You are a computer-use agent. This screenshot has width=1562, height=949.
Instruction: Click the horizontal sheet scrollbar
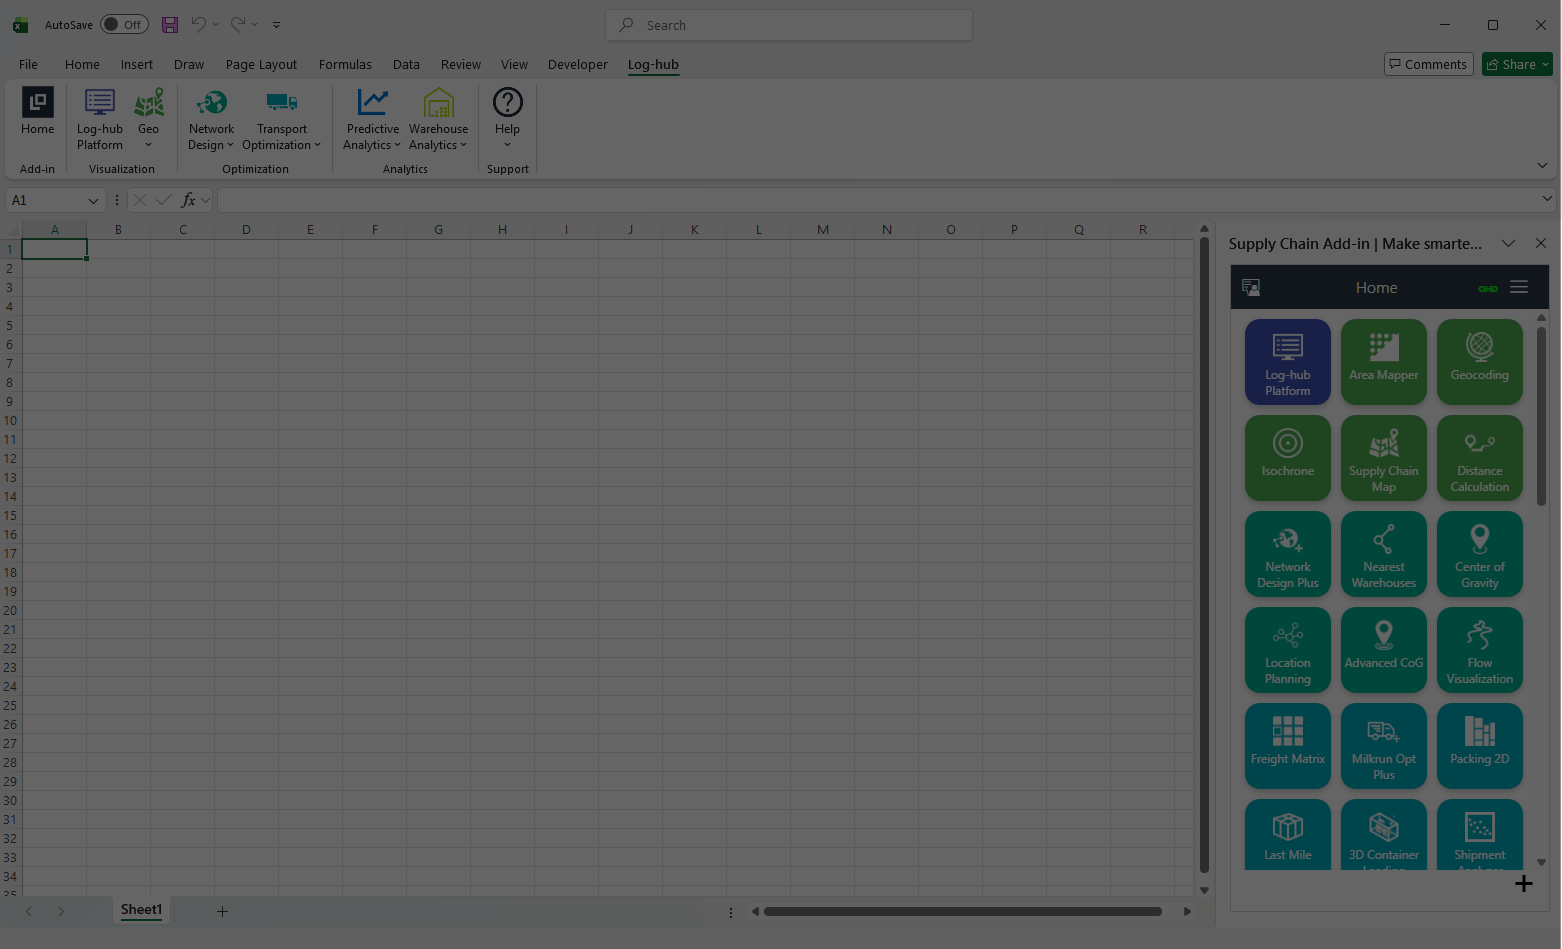coord(962,911)
